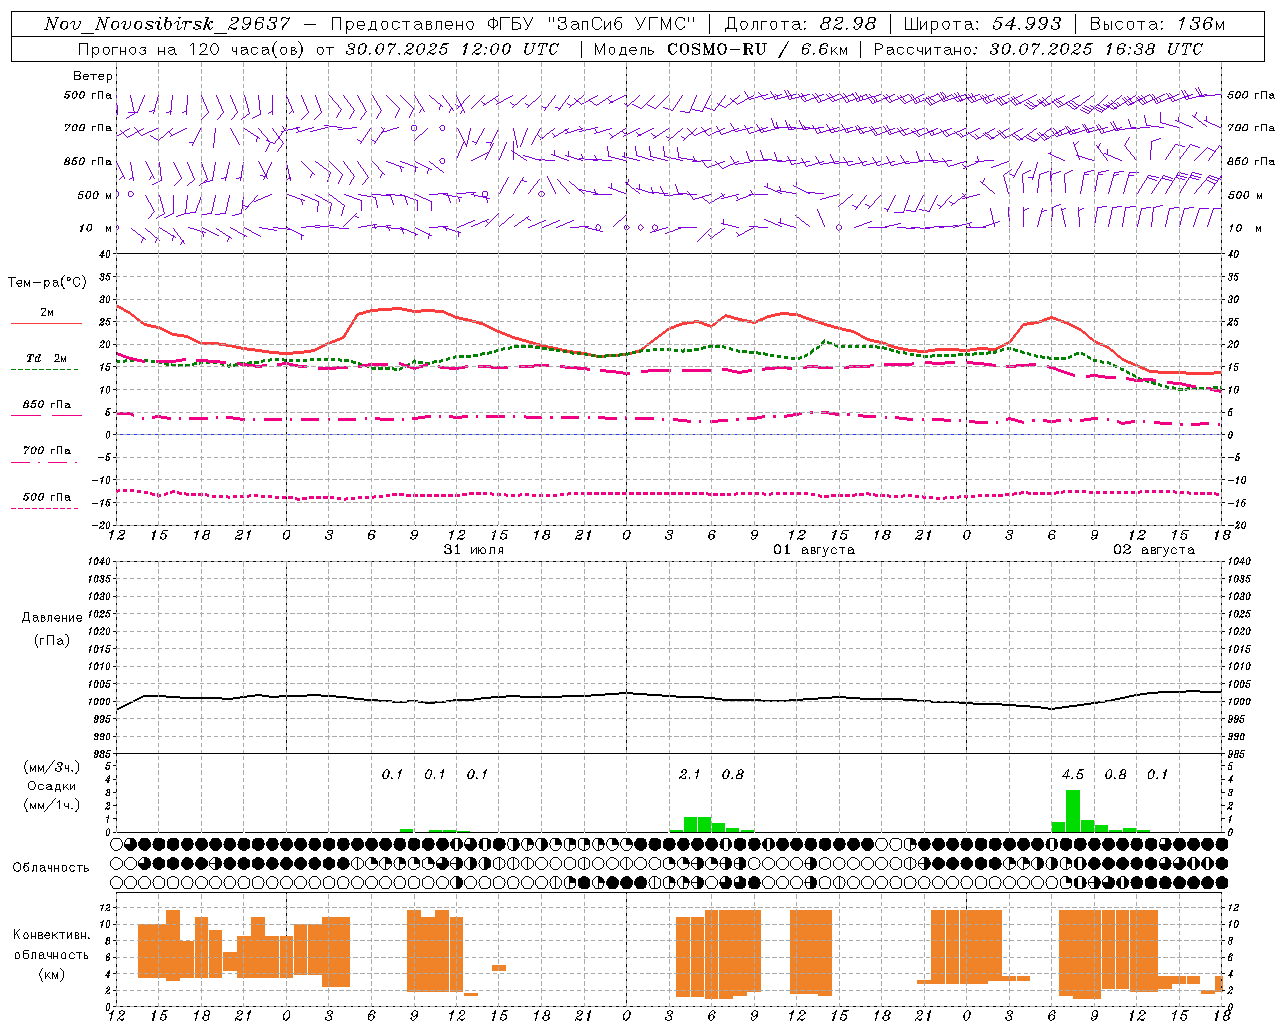Click the '(гПа)' unit under Давление
The height and width of the screenshot is (1024, 1280).
point(52,640)
